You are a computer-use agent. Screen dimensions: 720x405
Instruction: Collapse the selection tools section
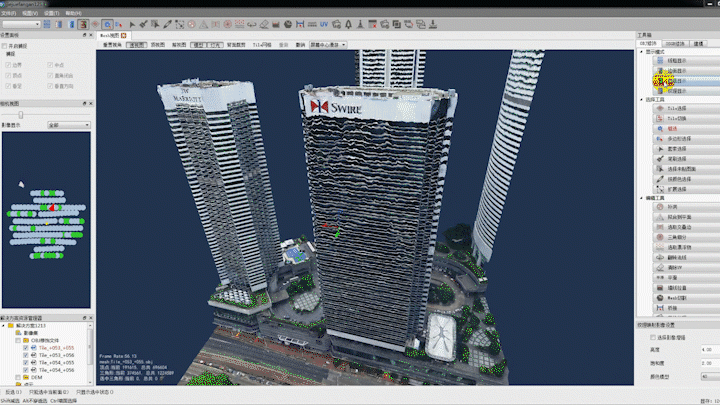click(641, 100)
